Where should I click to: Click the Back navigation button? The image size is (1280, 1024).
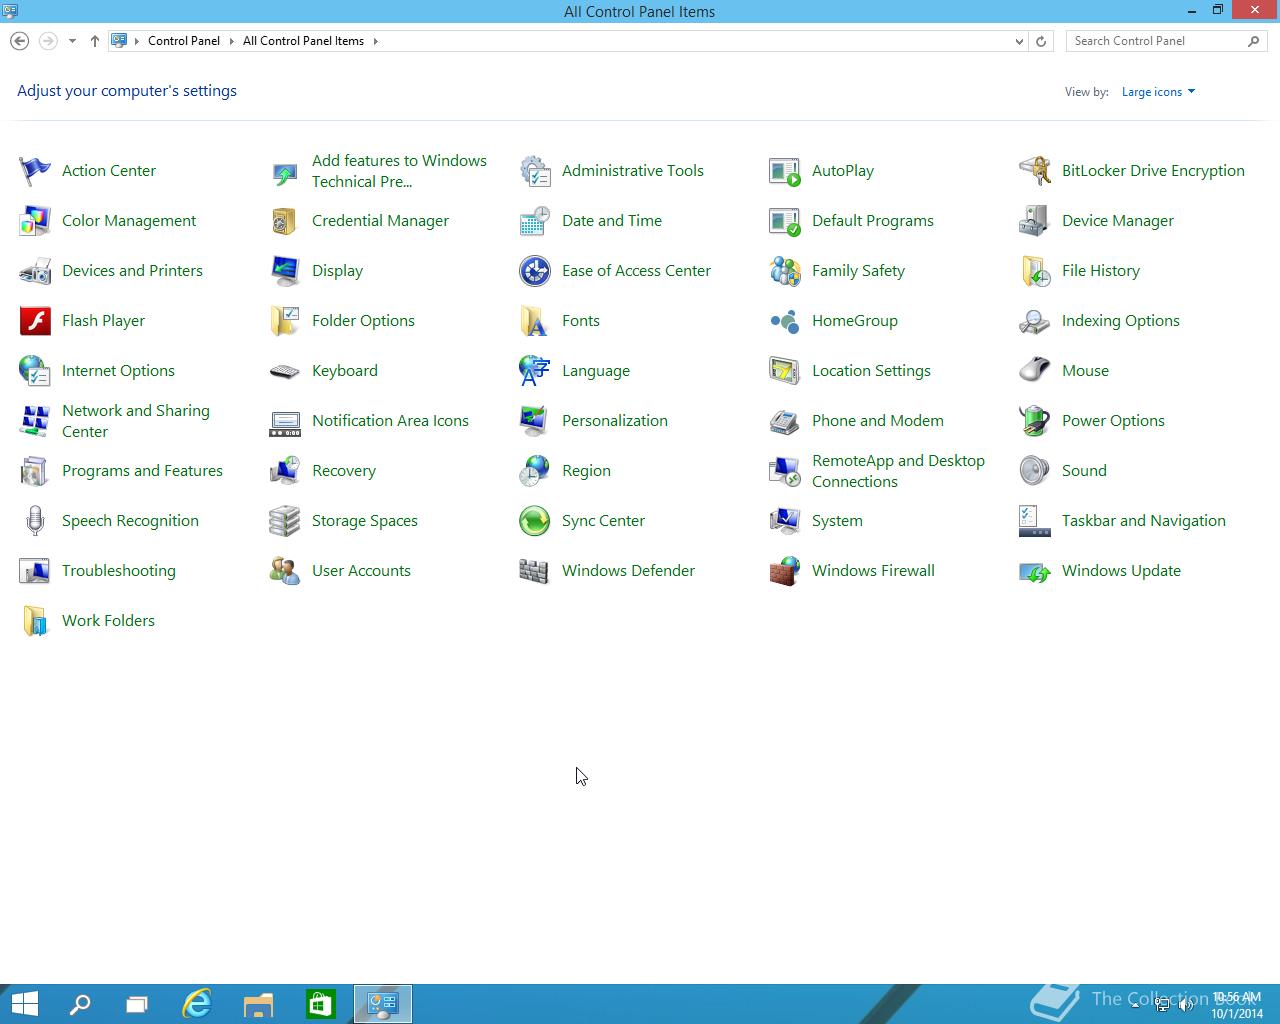(x=19, y=41)
